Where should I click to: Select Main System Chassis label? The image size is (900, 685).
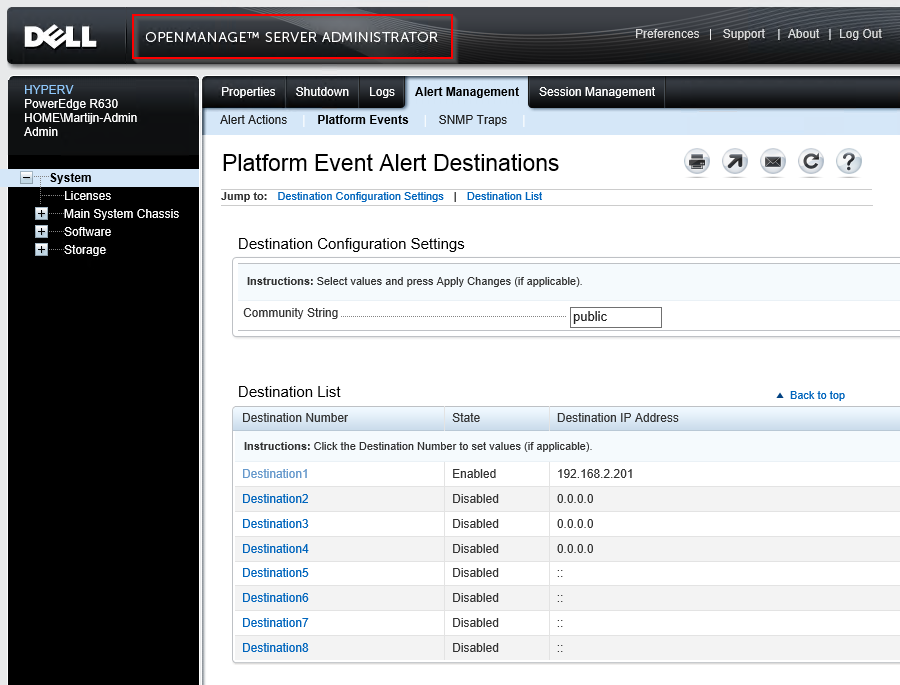pos(121,214)
